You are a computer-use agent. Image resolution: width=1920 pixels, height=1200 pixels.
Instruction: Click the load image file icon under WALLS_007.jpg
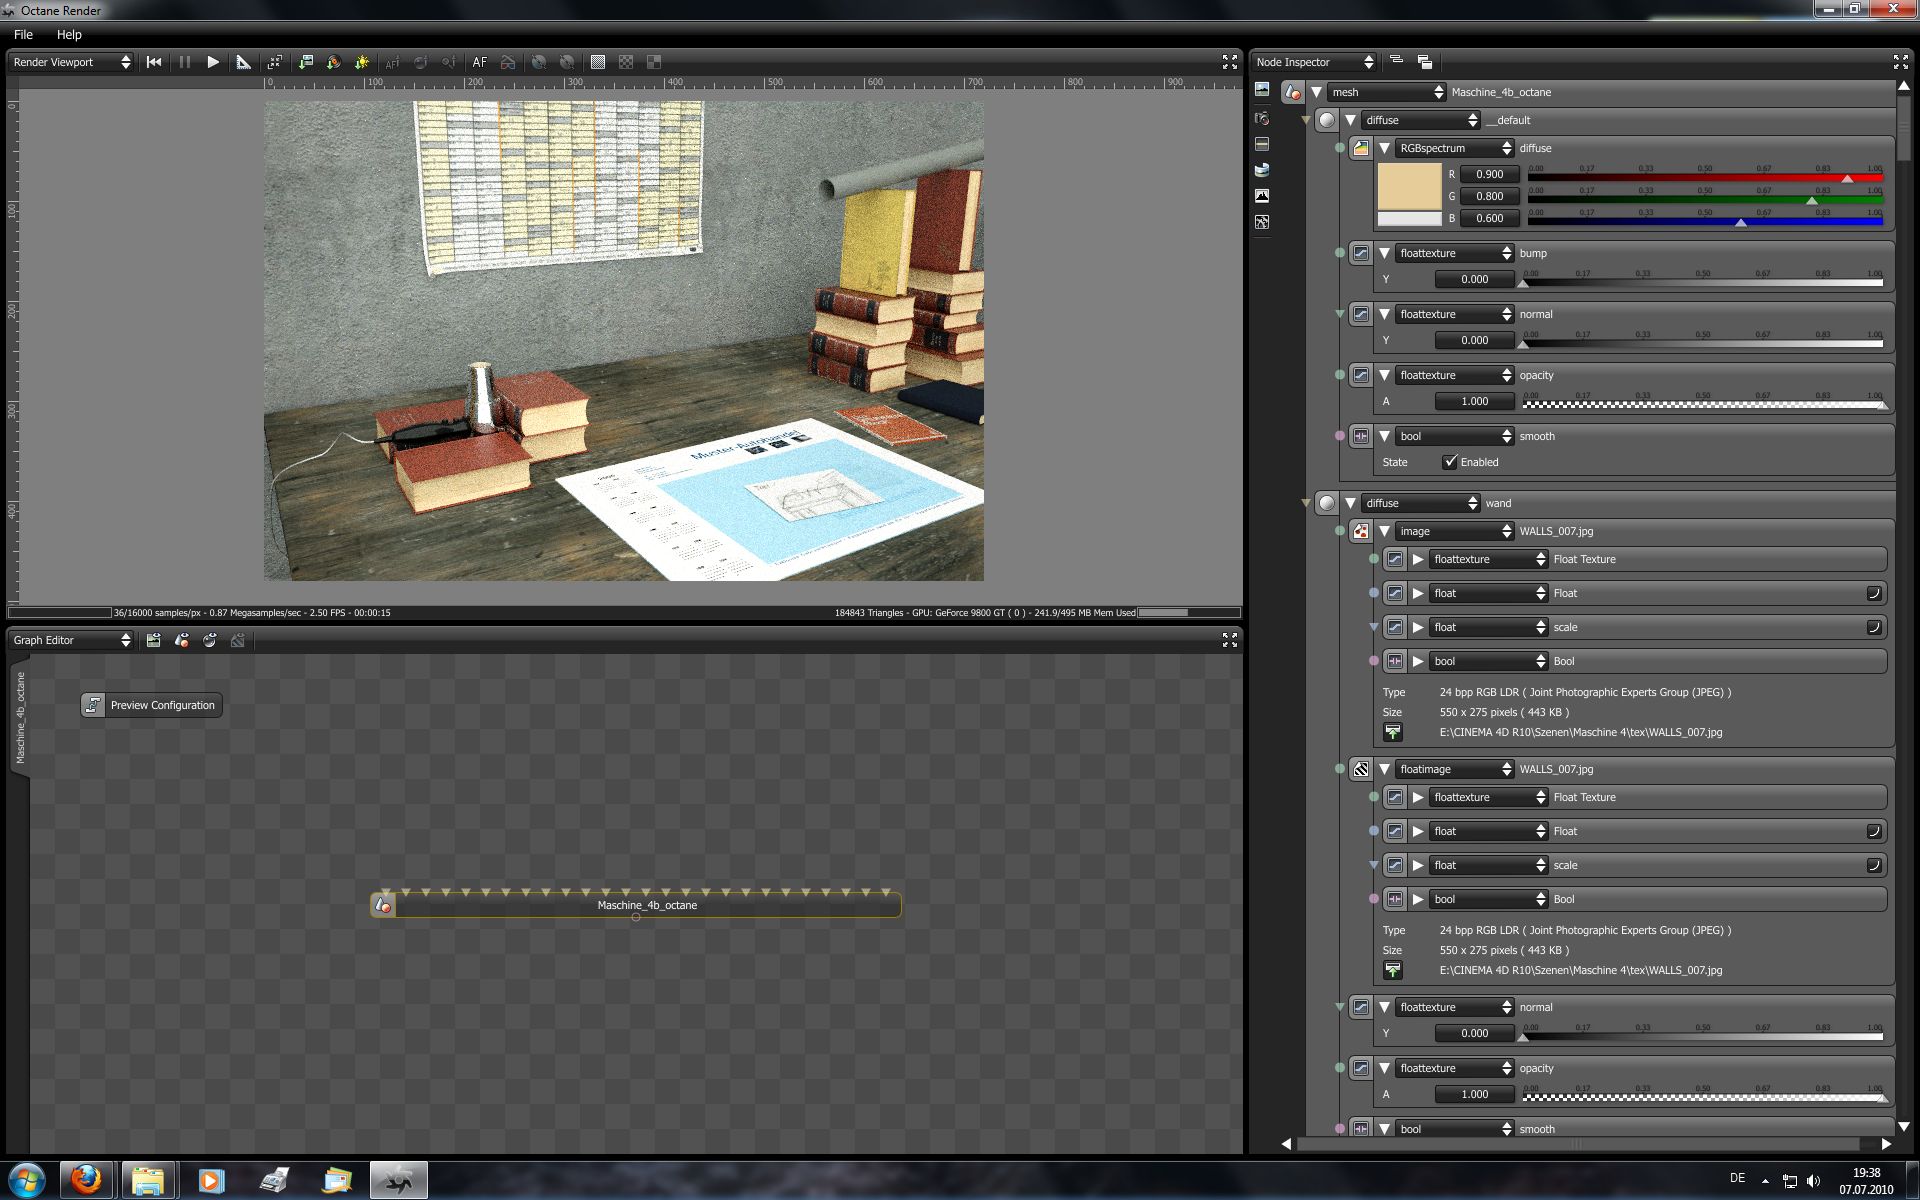tap(1393, 732)
